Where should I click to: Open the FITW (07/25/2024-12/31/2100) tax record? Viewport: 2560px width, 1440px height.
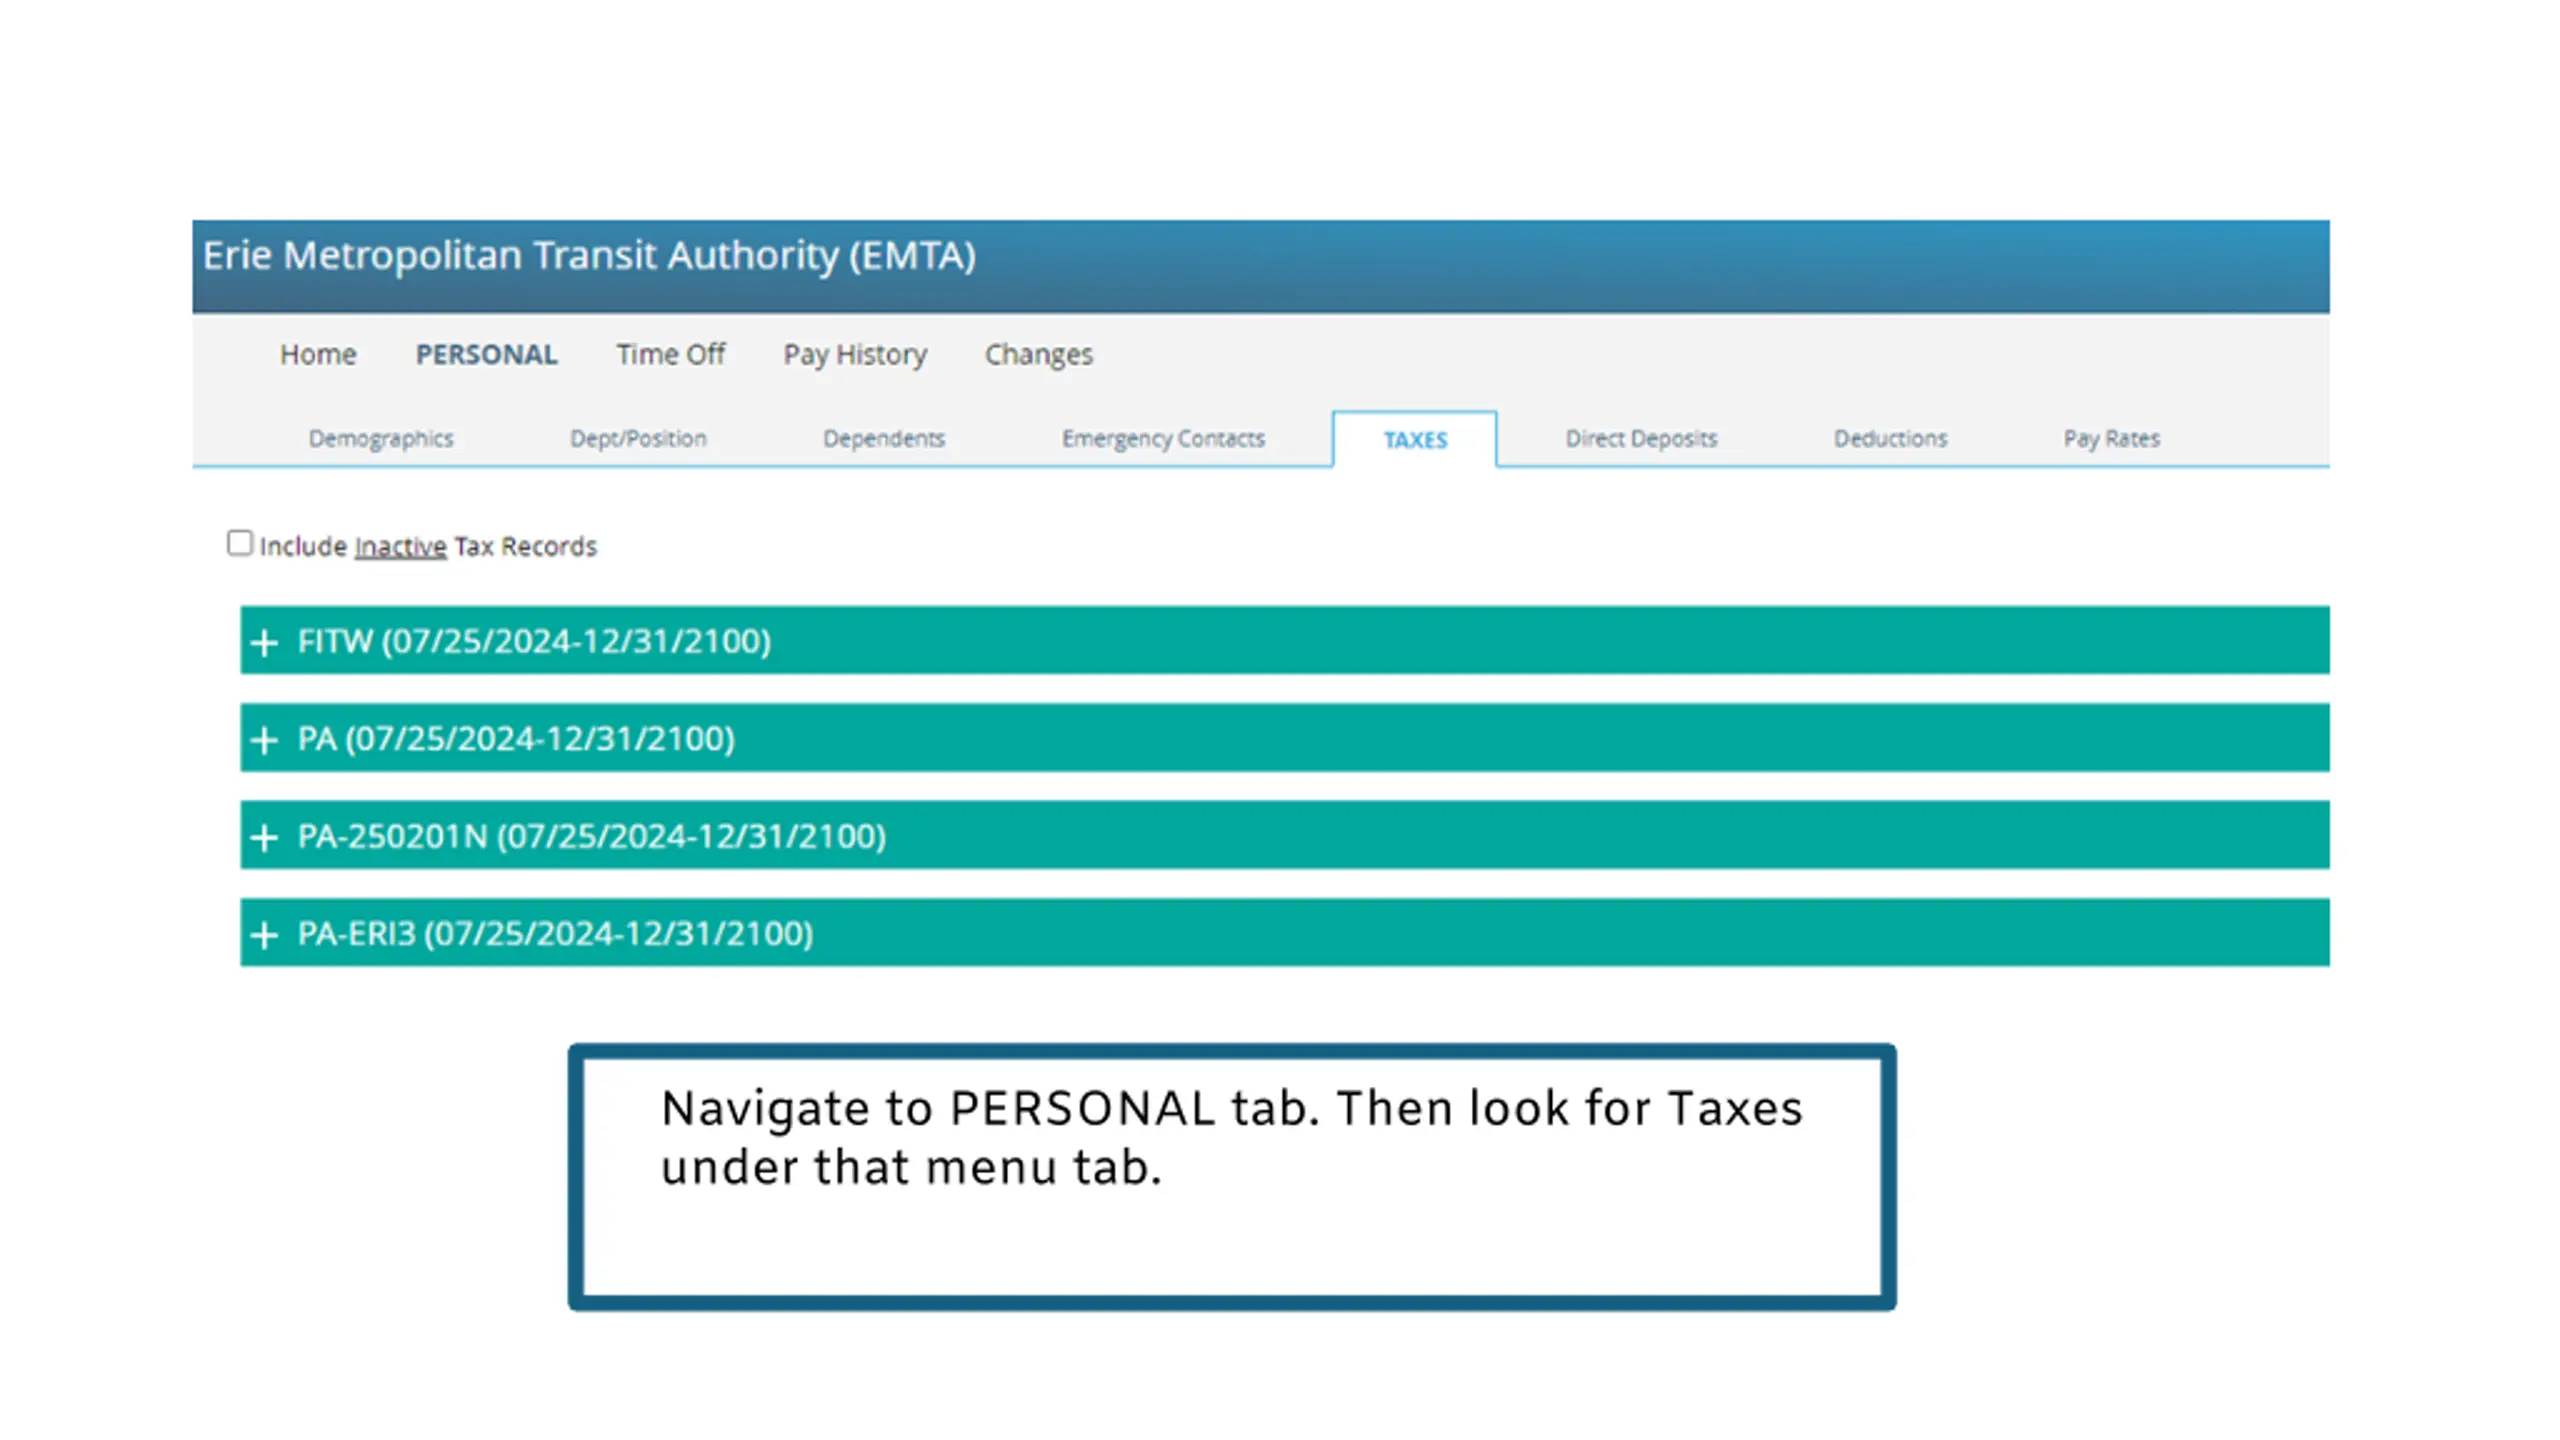click(x=1285, y=640)
